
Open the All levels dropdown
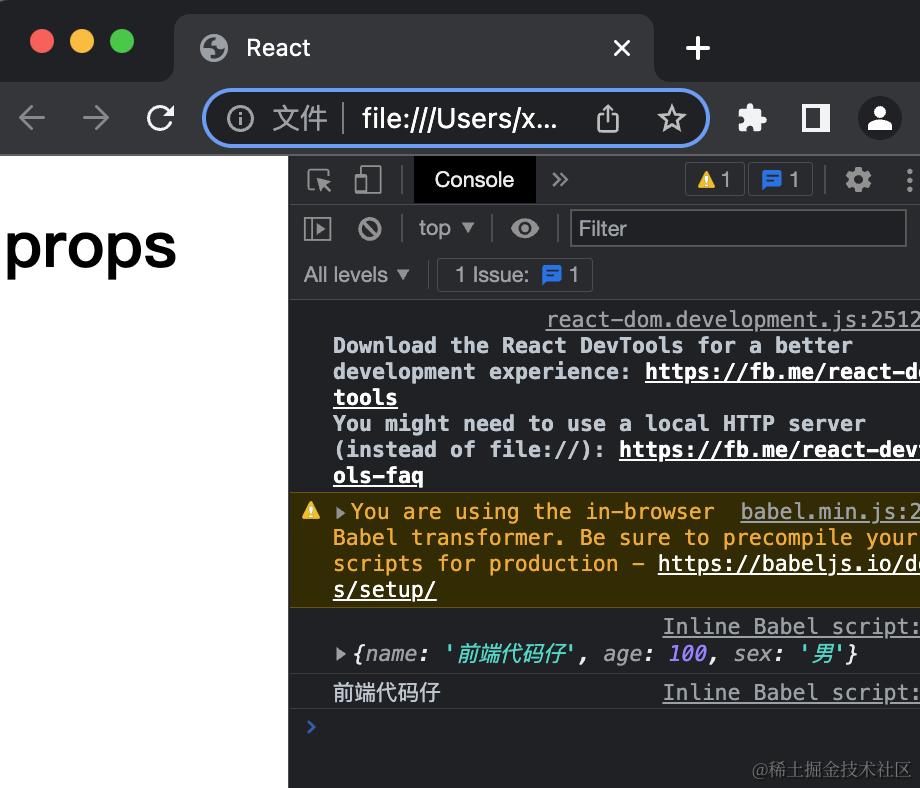[x=356, y=275]
